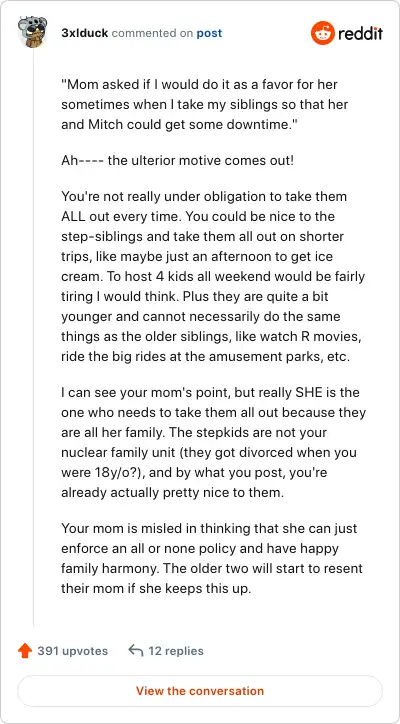Open the 3xlduck username profile link
The image size is (400, 724).
[85, 33]
